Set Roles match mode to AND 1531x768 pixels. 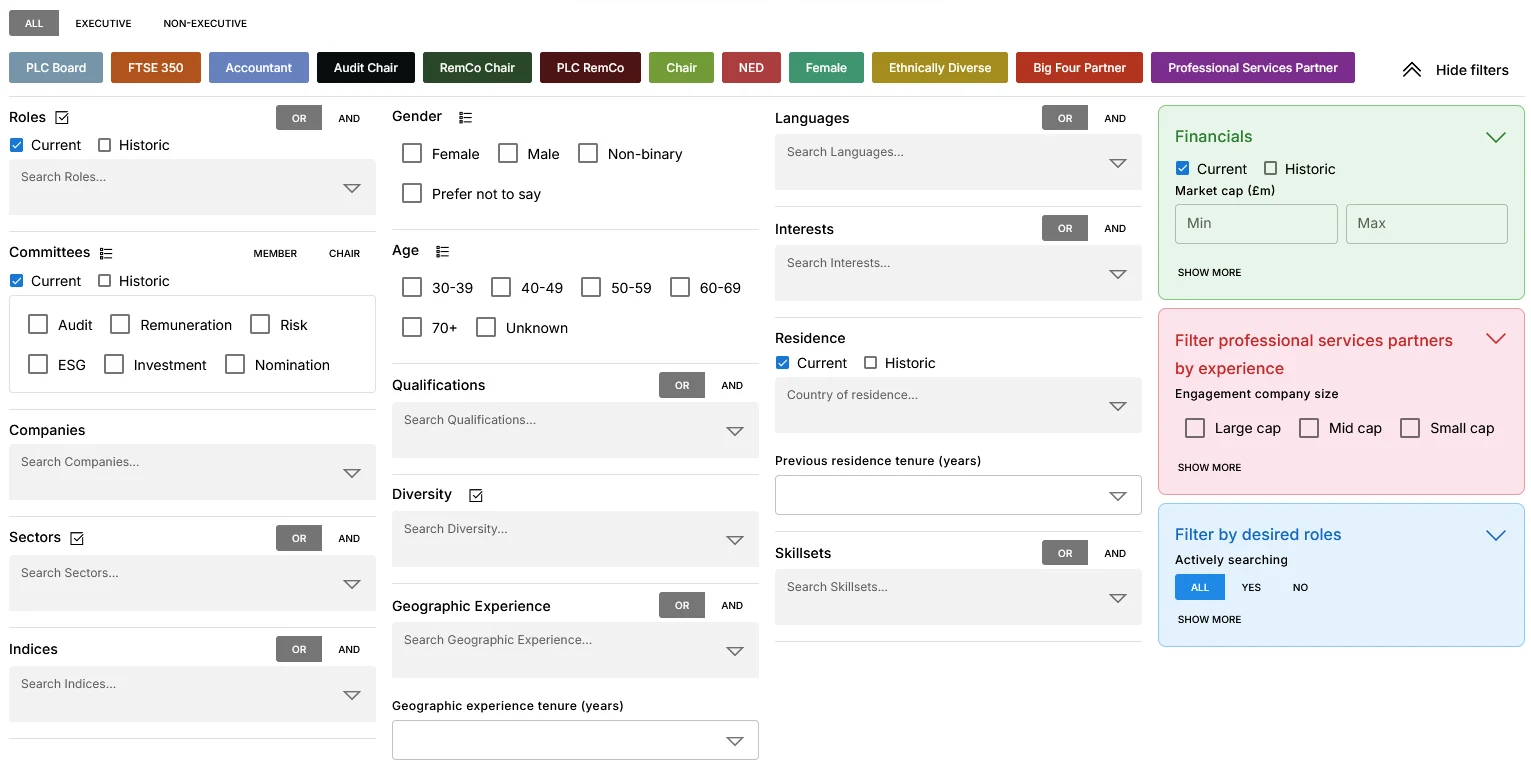tap(349, 118)
